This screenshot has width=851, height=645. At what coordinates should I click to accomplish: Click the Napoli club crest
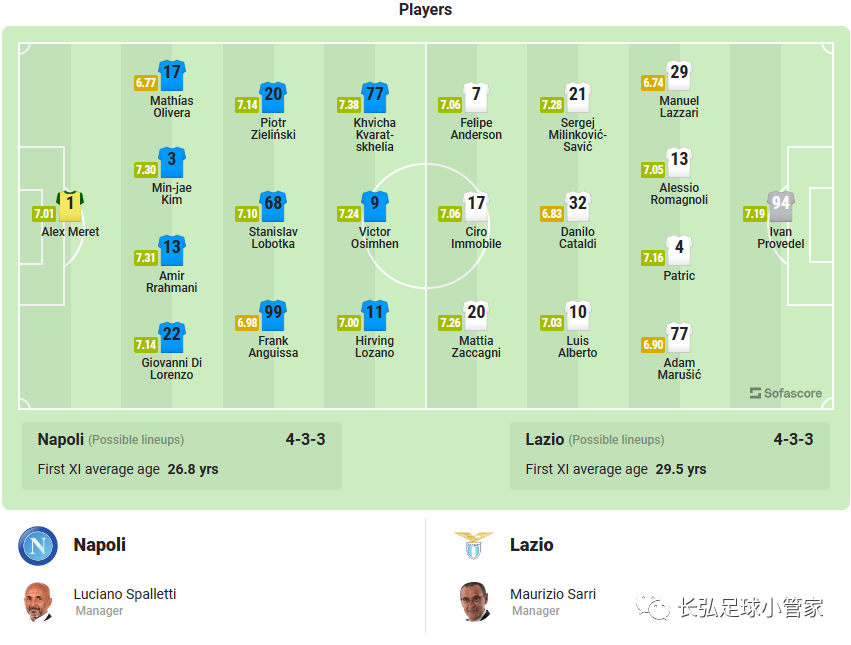tap(38, 546)
